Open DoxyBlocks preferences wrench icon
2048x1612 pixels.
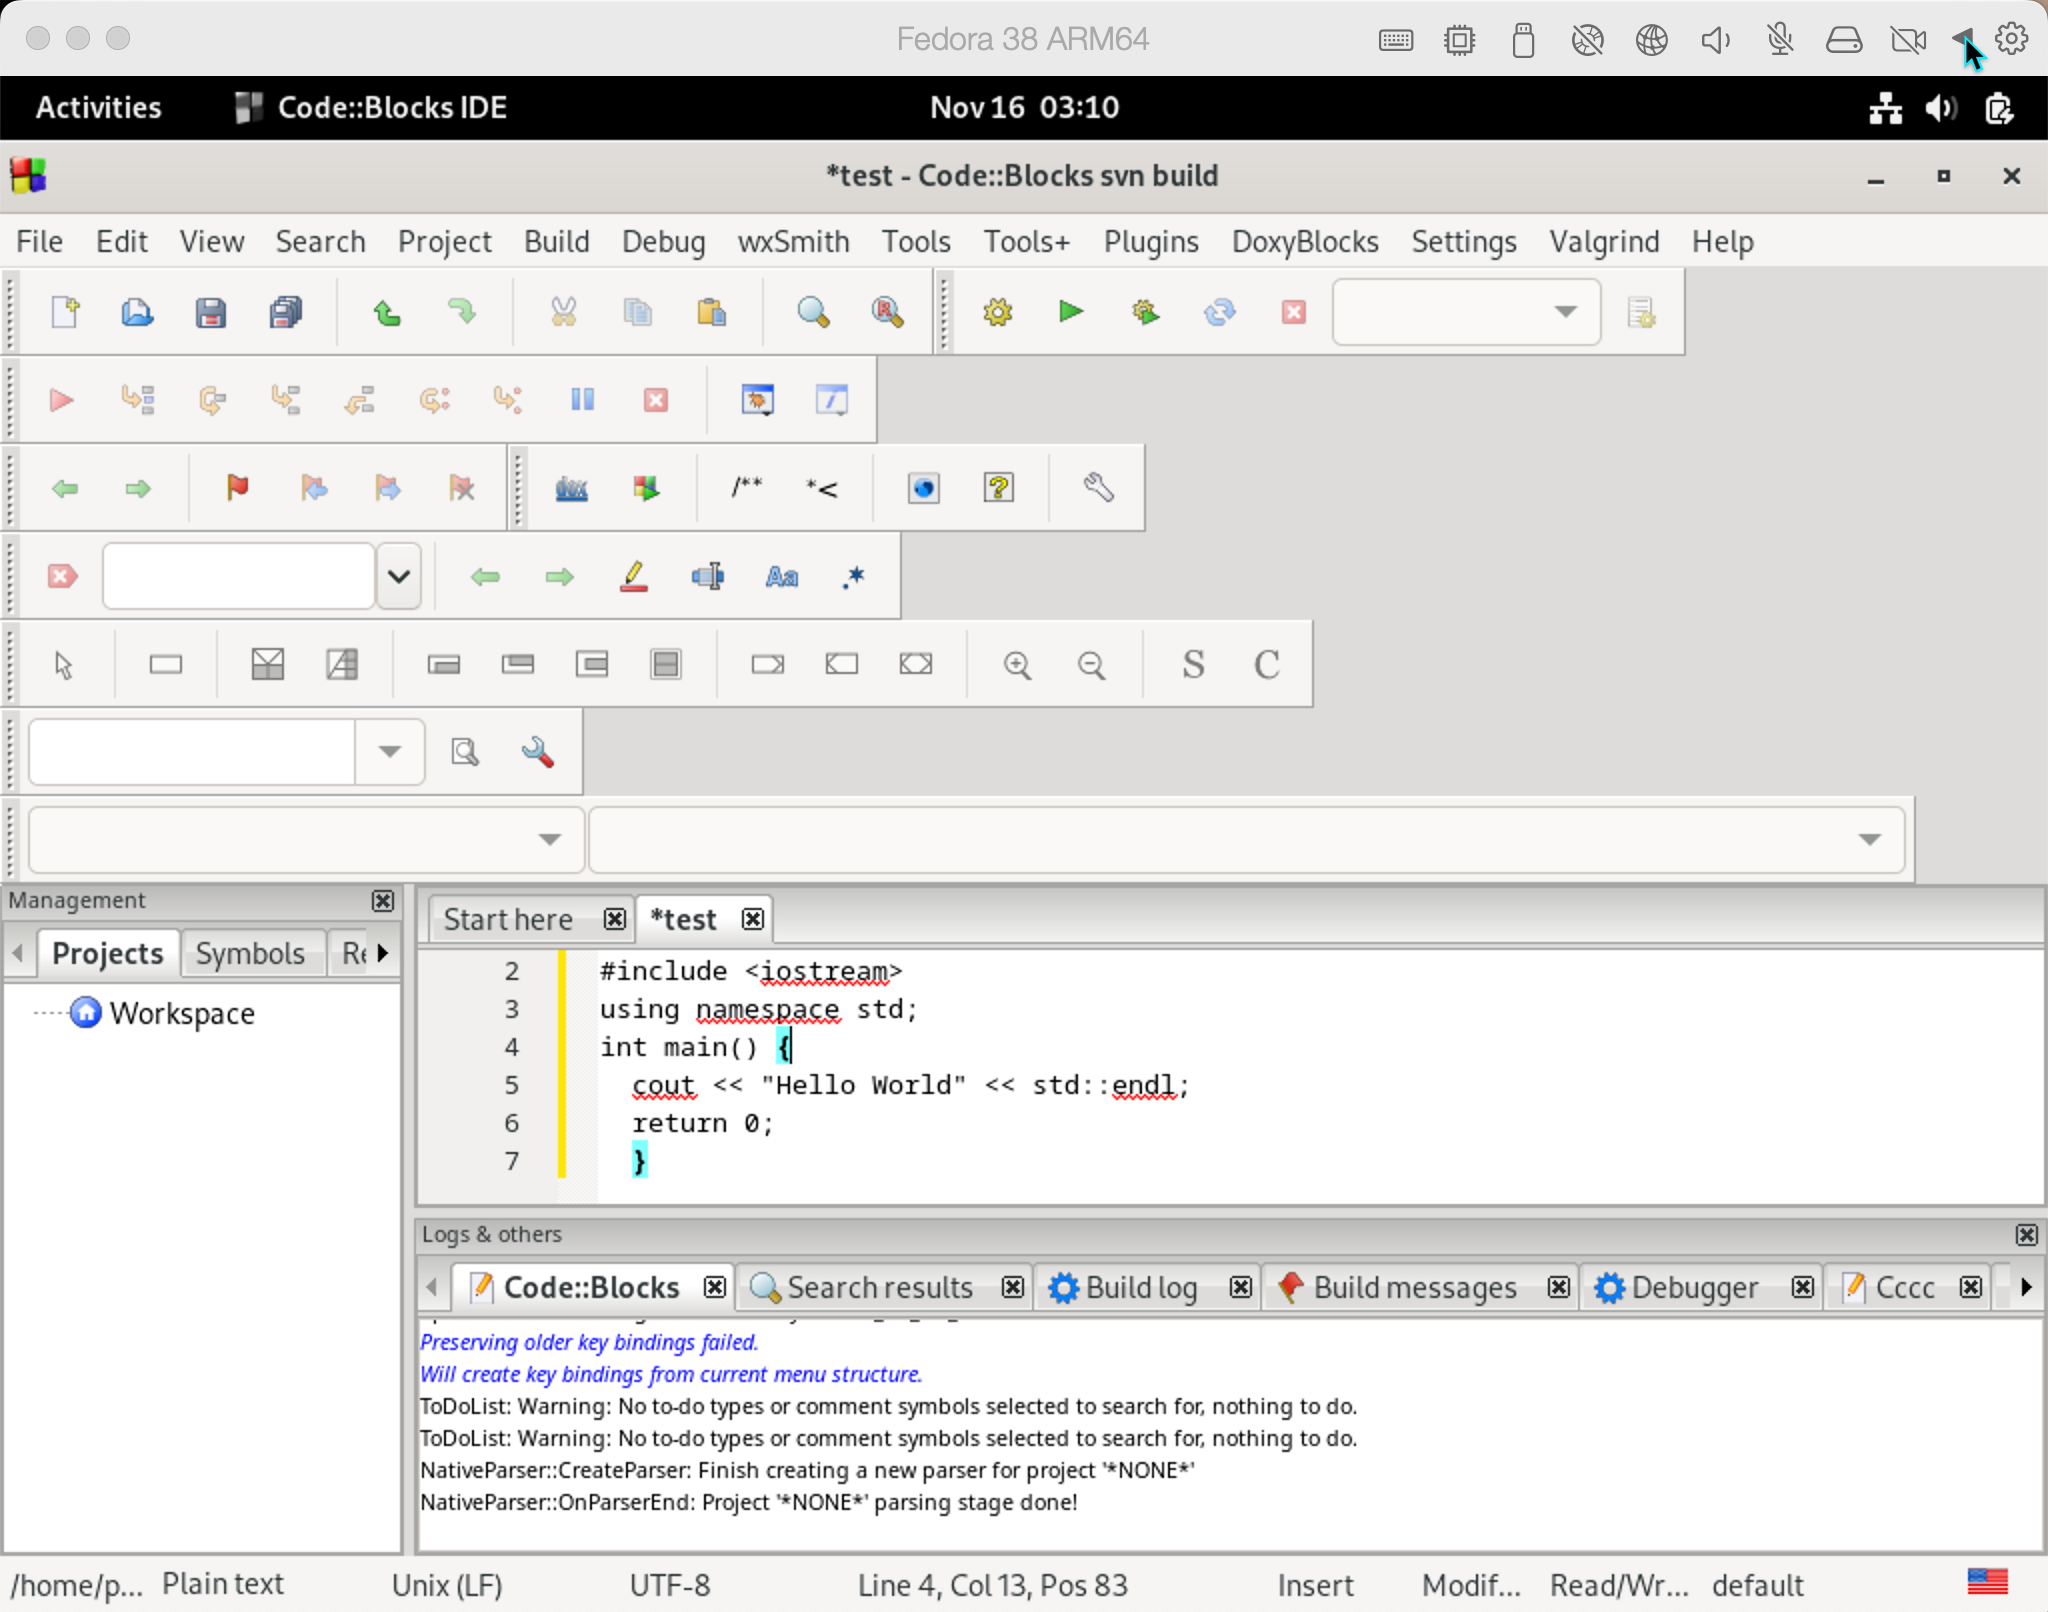(1098, 488)
